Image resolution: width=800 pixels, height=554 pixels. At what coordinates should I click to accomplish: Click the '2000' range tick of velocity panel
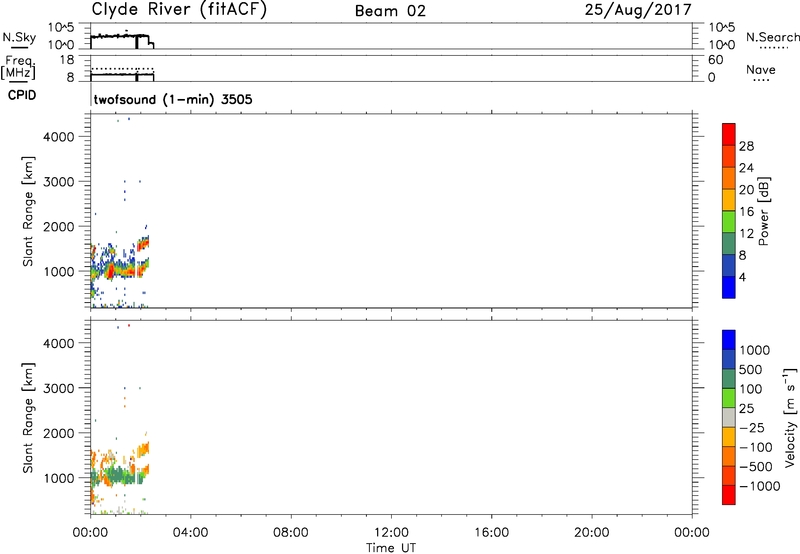(59, 433)
